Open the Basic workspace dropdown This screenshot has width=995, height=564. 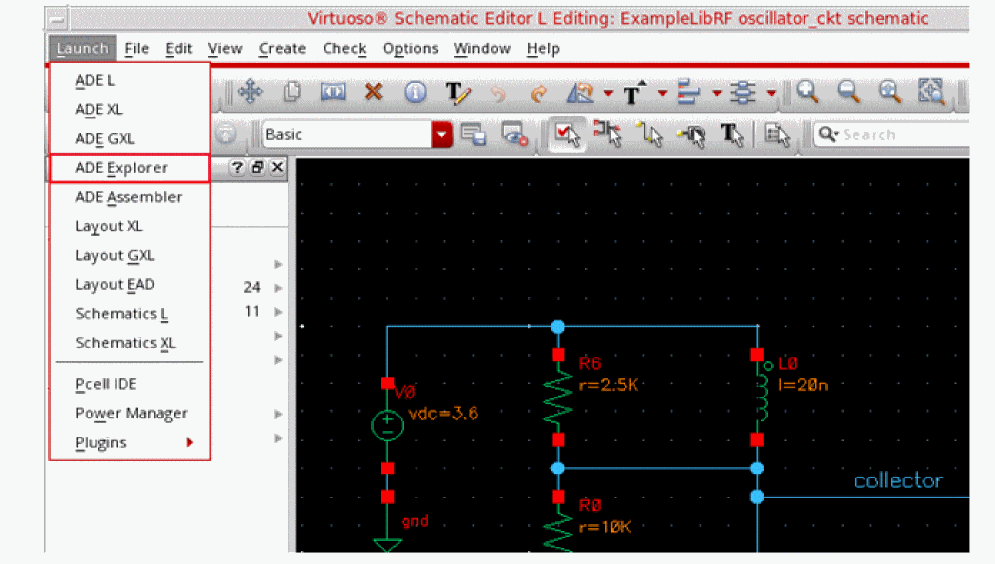pyautogui.click(x=441, y=134)
